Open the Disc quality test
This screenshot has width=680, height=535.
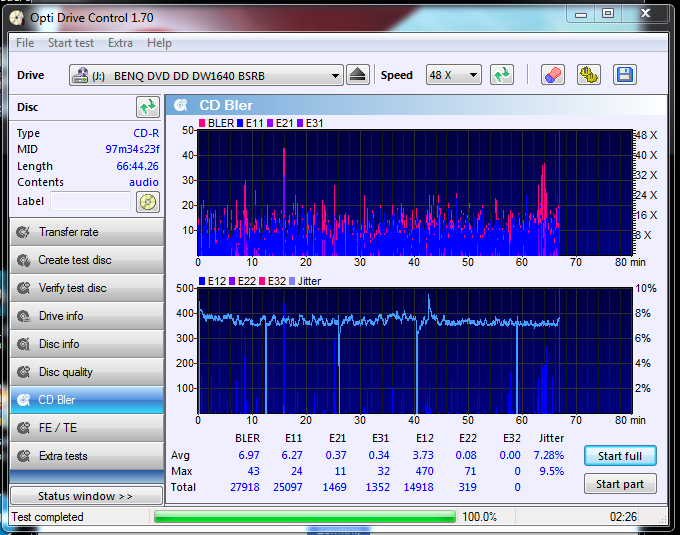click(87, 372)
